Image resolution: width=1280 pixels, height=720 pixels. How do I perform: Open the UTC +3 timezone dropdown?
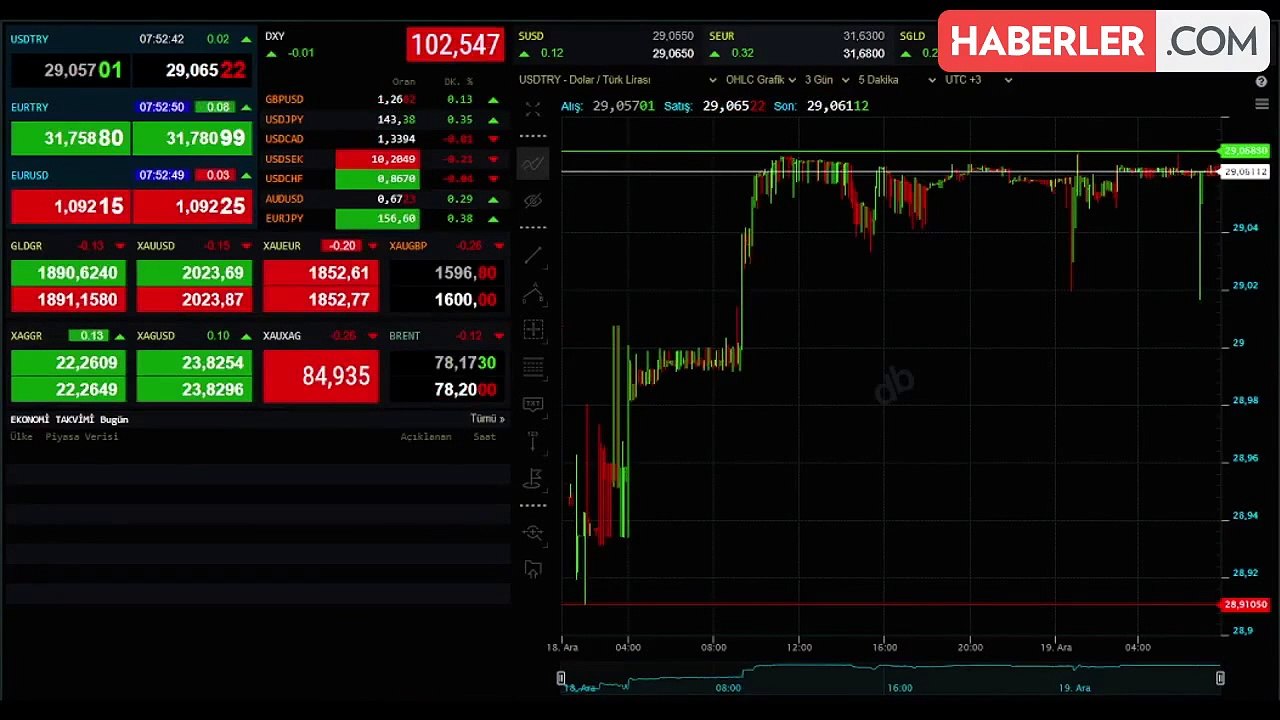pos(978,80)
